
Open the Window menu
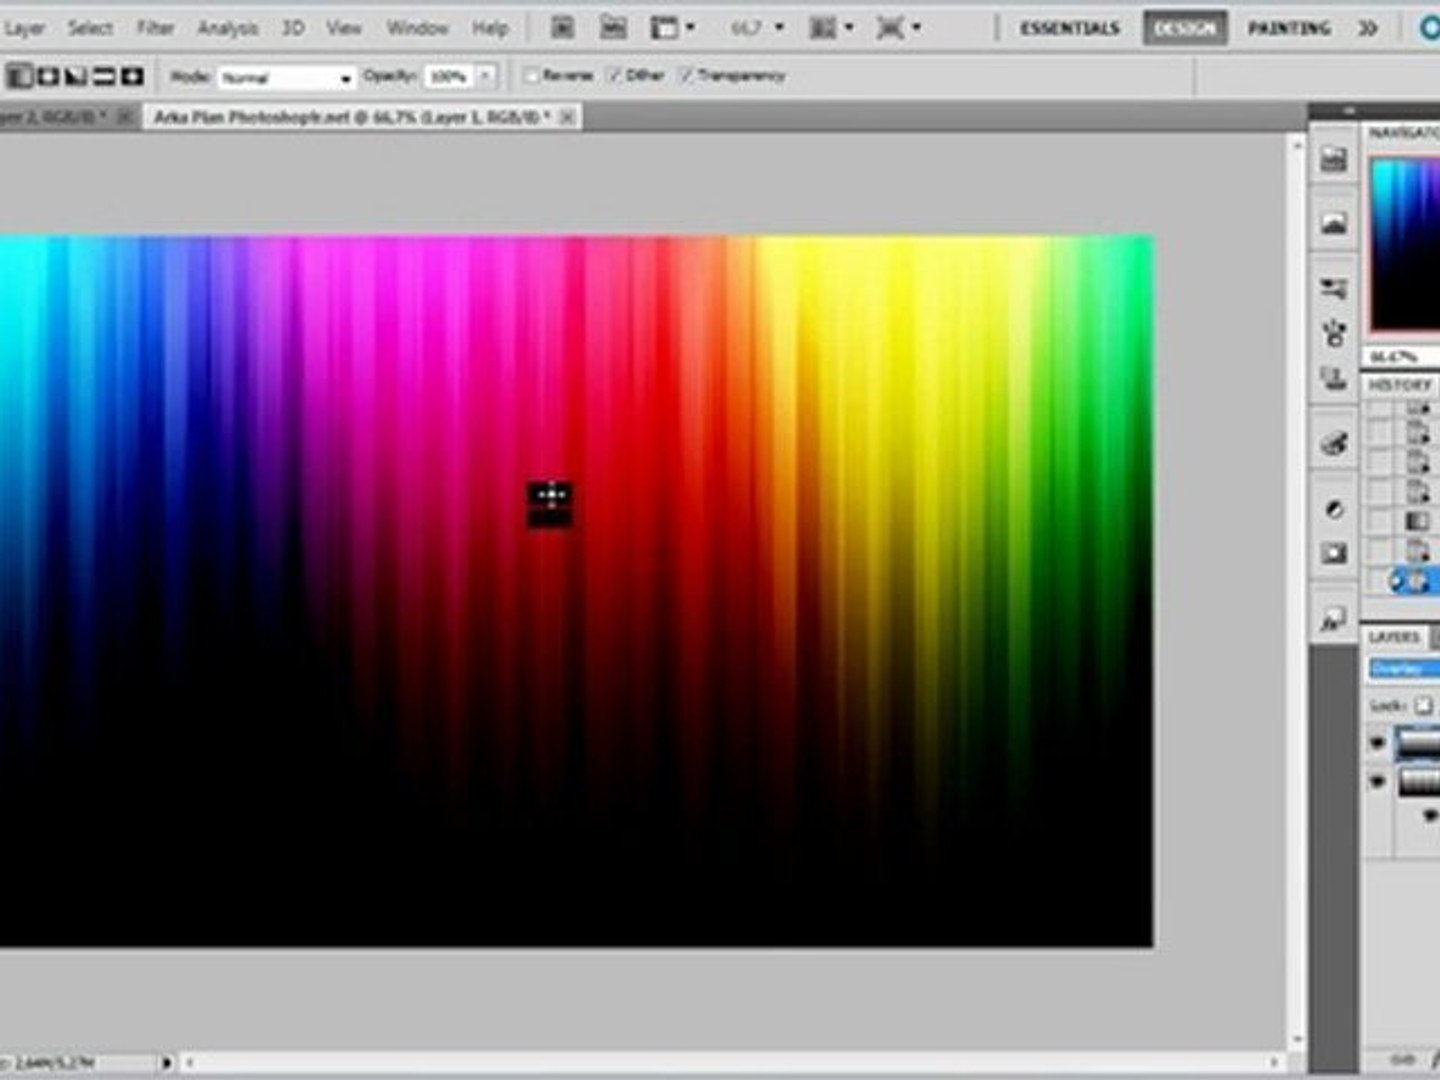tap(417, 28)
